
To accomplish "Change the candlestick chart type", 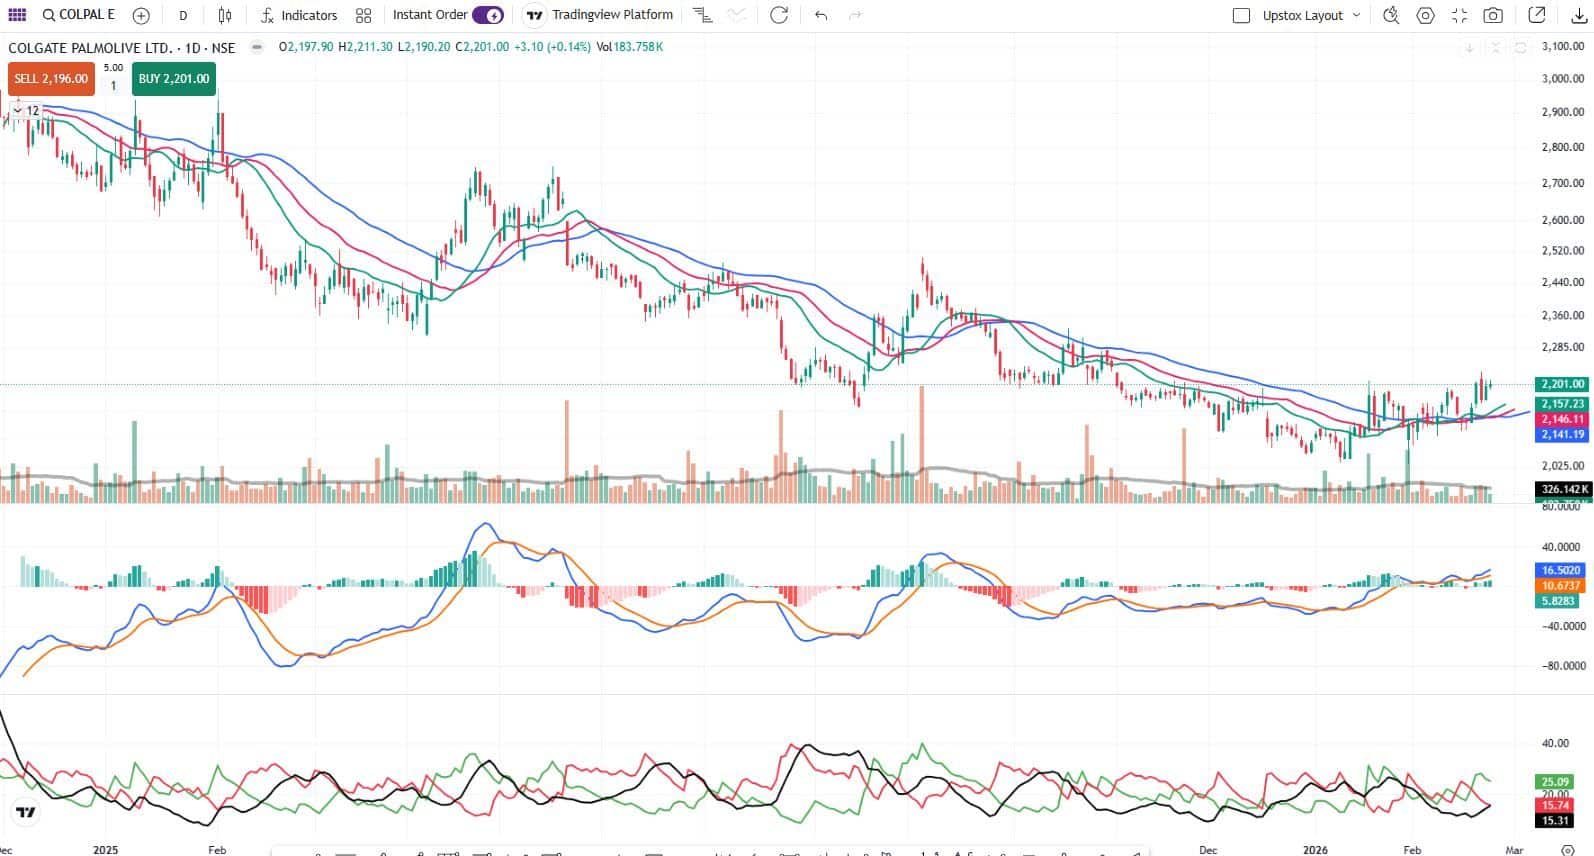I will (225, 15).
